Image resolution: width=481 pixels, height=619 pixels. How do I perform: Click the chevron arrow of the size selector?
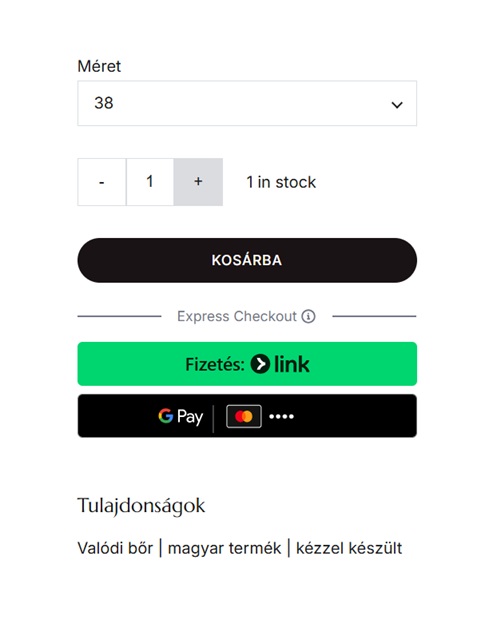click(x=396, y=105)
